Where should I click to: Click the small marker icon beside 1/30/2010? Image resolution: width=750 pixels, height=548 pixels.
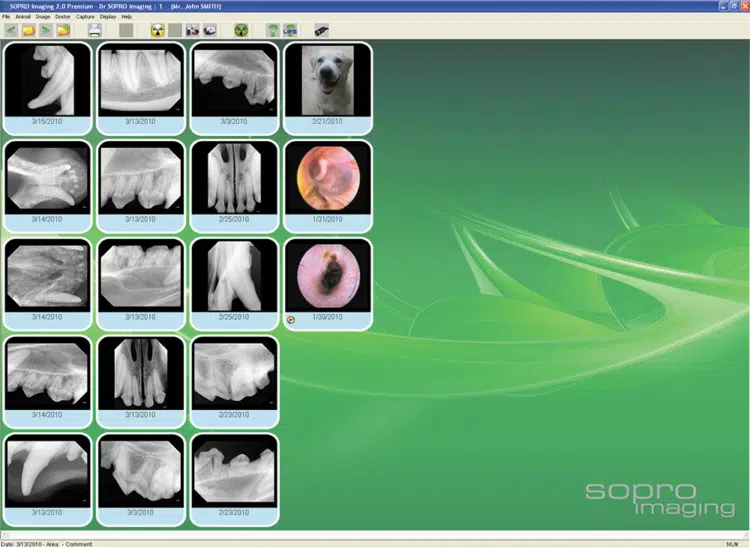click(x=291, y=321)
